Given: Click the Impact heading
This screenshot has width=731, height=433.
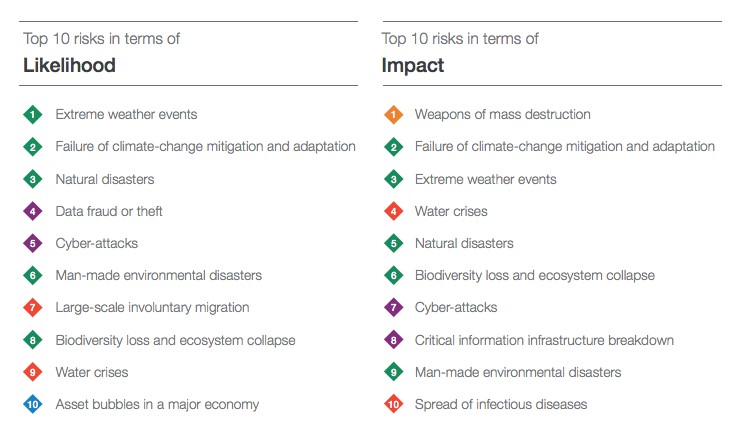Looking at the screenshot, I should tap(413, 66).
